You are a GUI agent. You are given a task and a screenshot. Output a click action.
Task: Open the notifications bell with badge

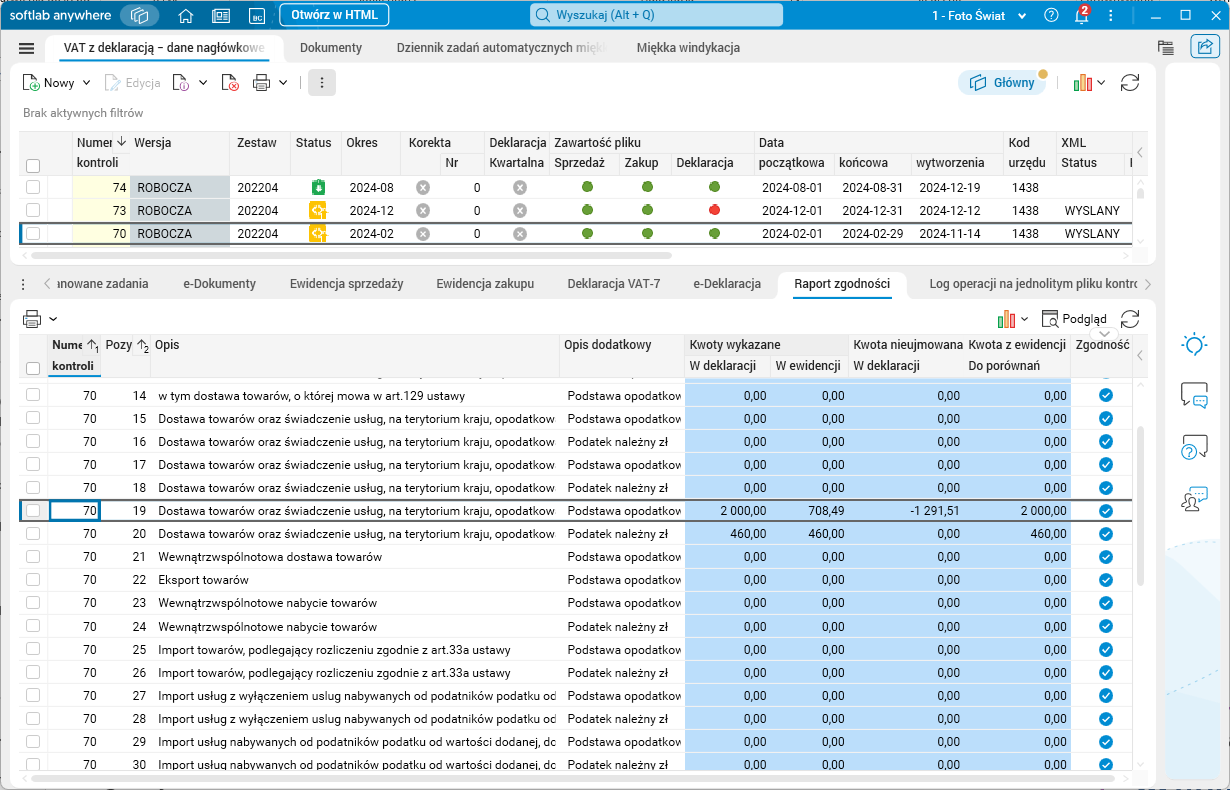coord(1081,16)
